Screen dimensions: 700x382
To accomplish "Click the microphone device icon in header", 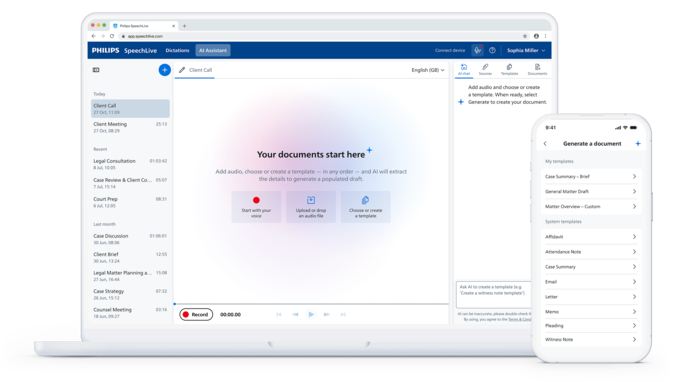I will click(478, 50).
